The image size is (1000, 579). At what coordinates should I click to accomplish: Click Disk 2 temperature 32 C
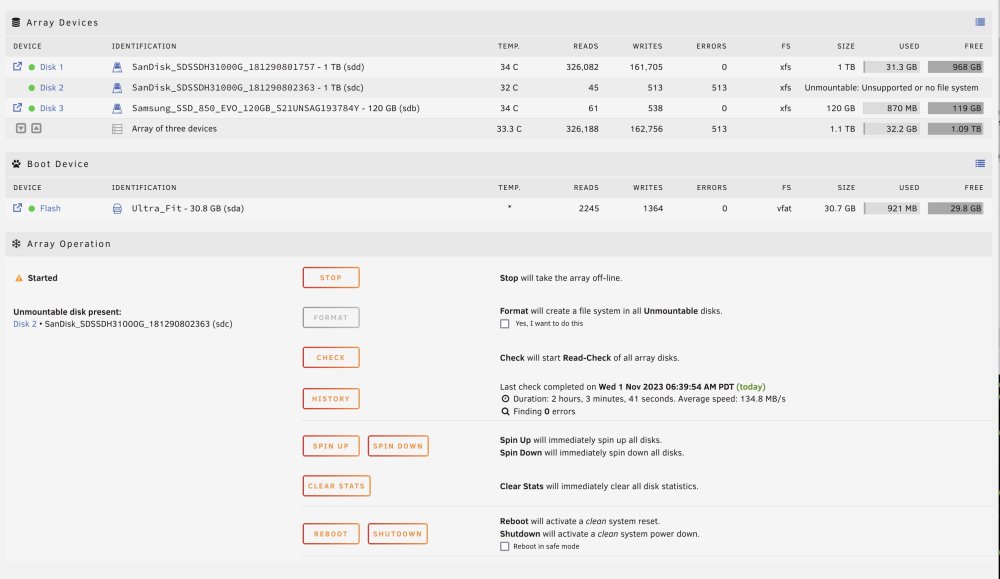(509, 87)
